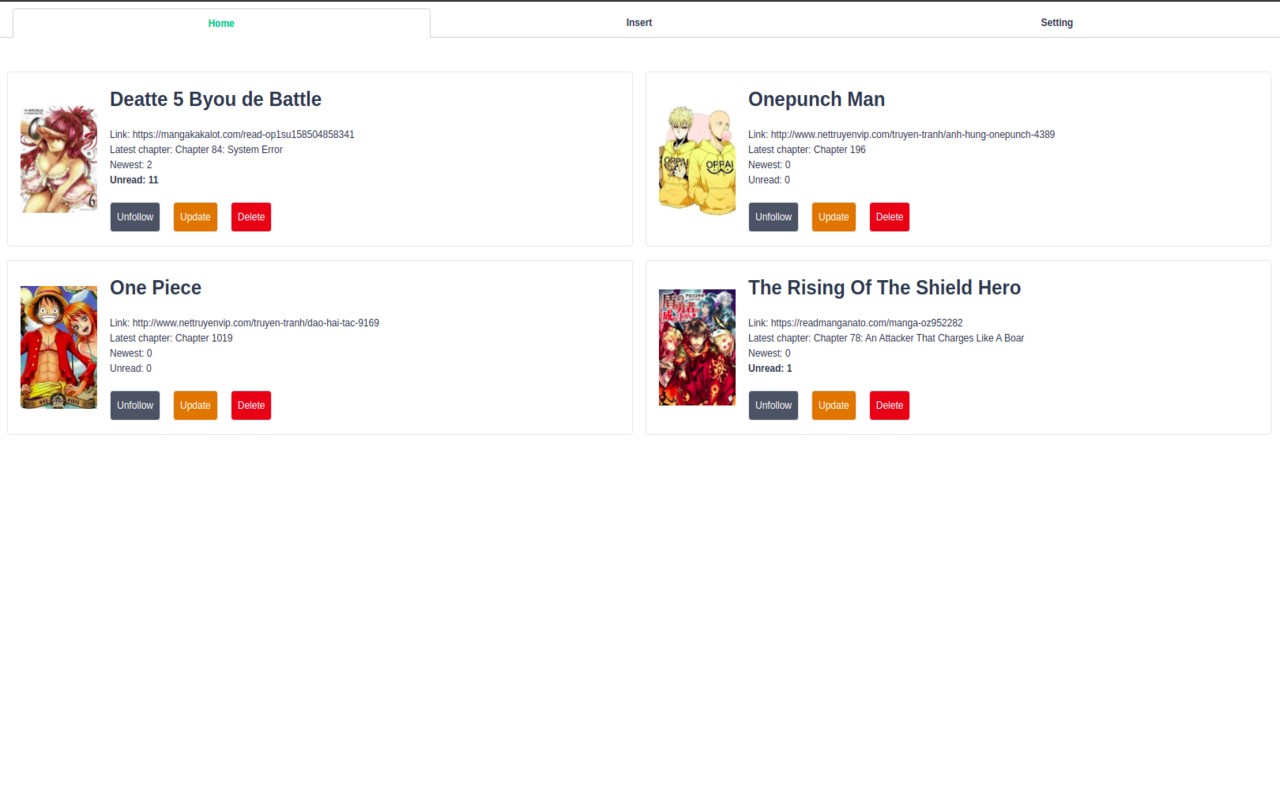This screenshot has height=800, width=1280.
Task: Click Shield Hero cover image
Action: (x=697, y=347)
